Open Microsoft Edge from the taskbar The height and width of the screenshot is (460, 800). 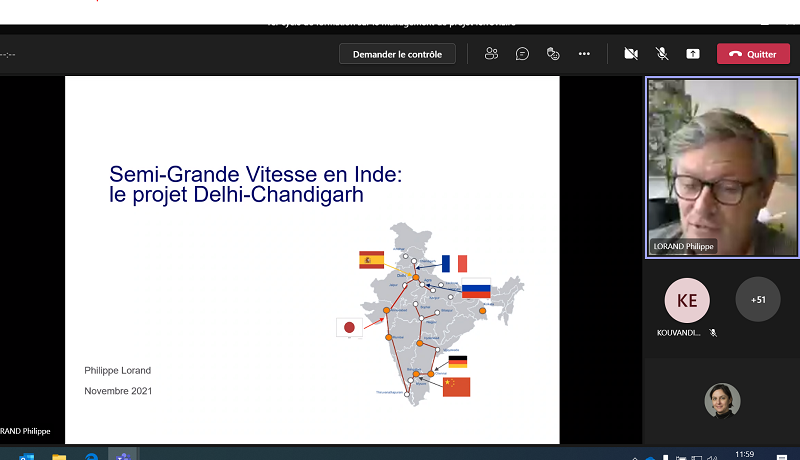(x=91, y=456)
